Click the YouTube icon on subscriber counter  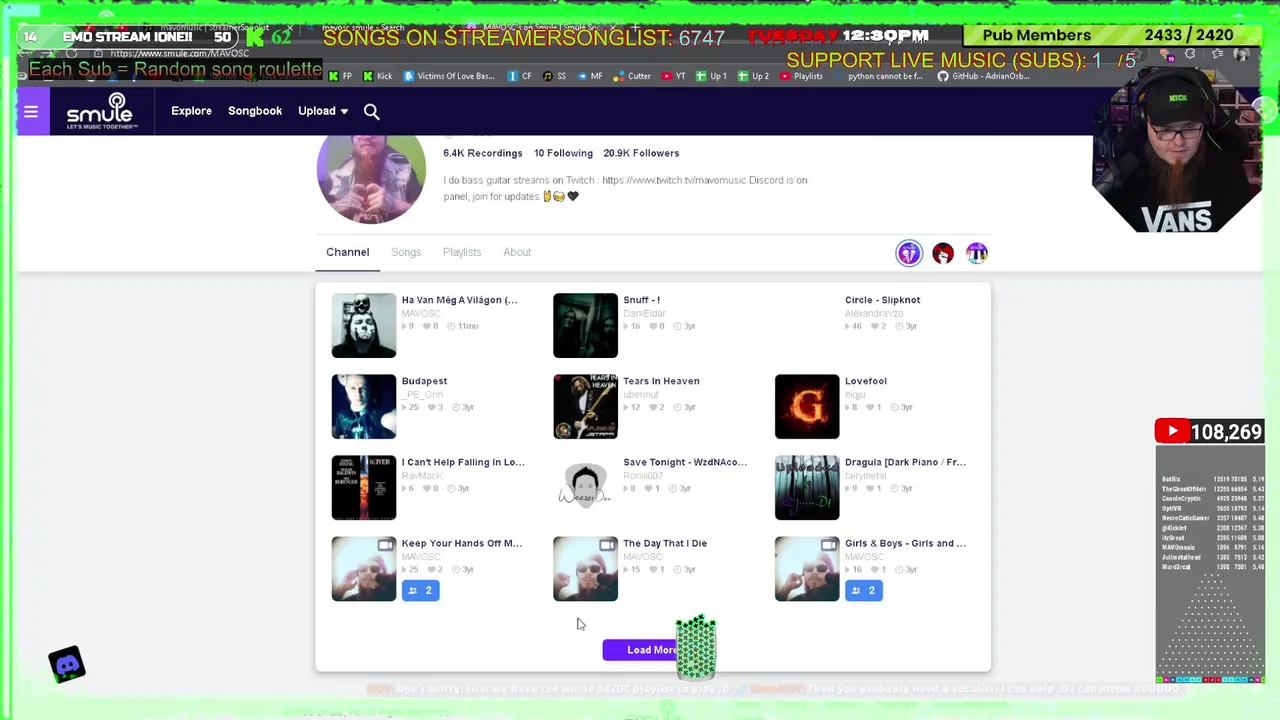point(1173,432)
